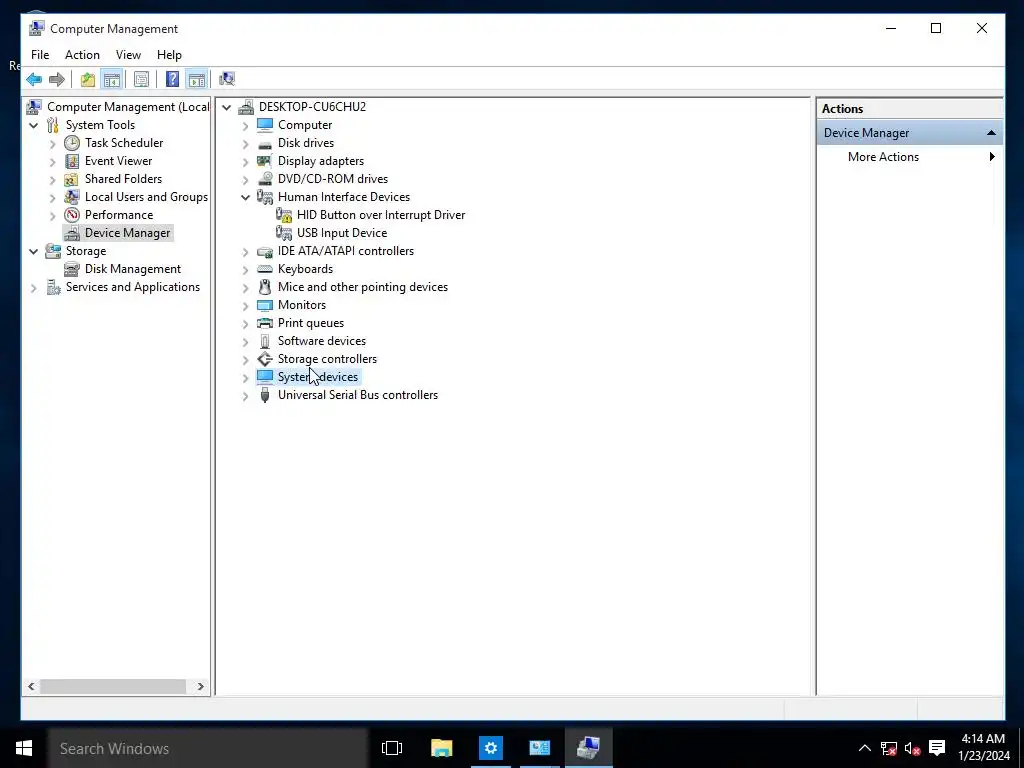
Task: Select Mice and other pointing devices icon
Action: point(264,287)
